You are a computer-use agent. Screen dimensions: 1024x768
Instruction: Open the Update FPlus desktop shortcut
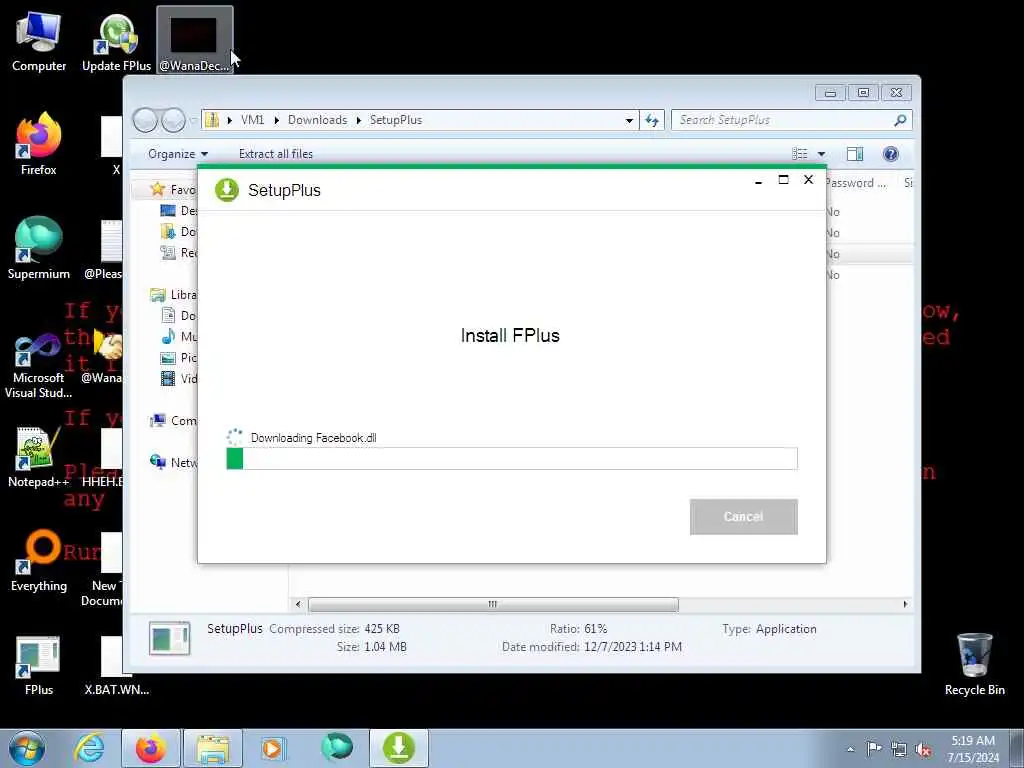point(116,40)
